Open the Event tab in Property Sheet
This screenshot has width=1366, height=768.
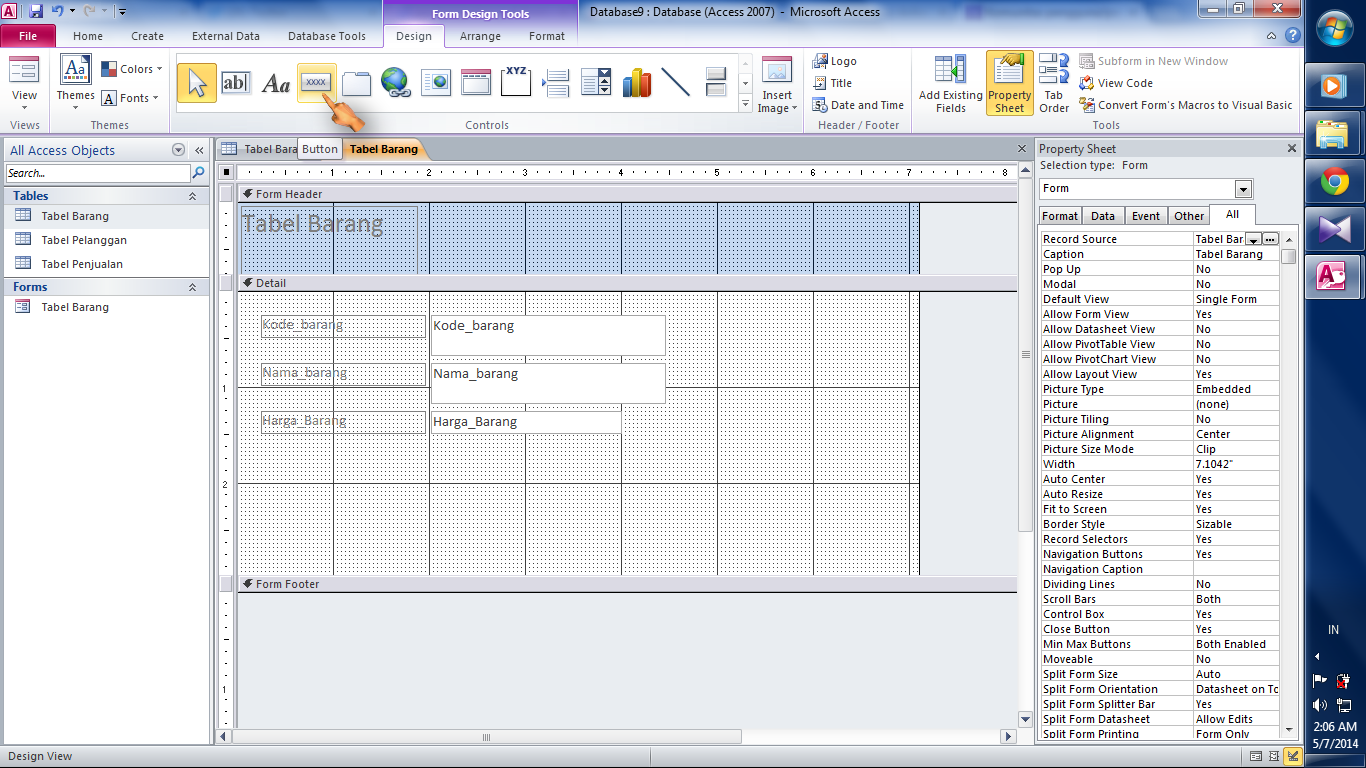click(1146, 216)
